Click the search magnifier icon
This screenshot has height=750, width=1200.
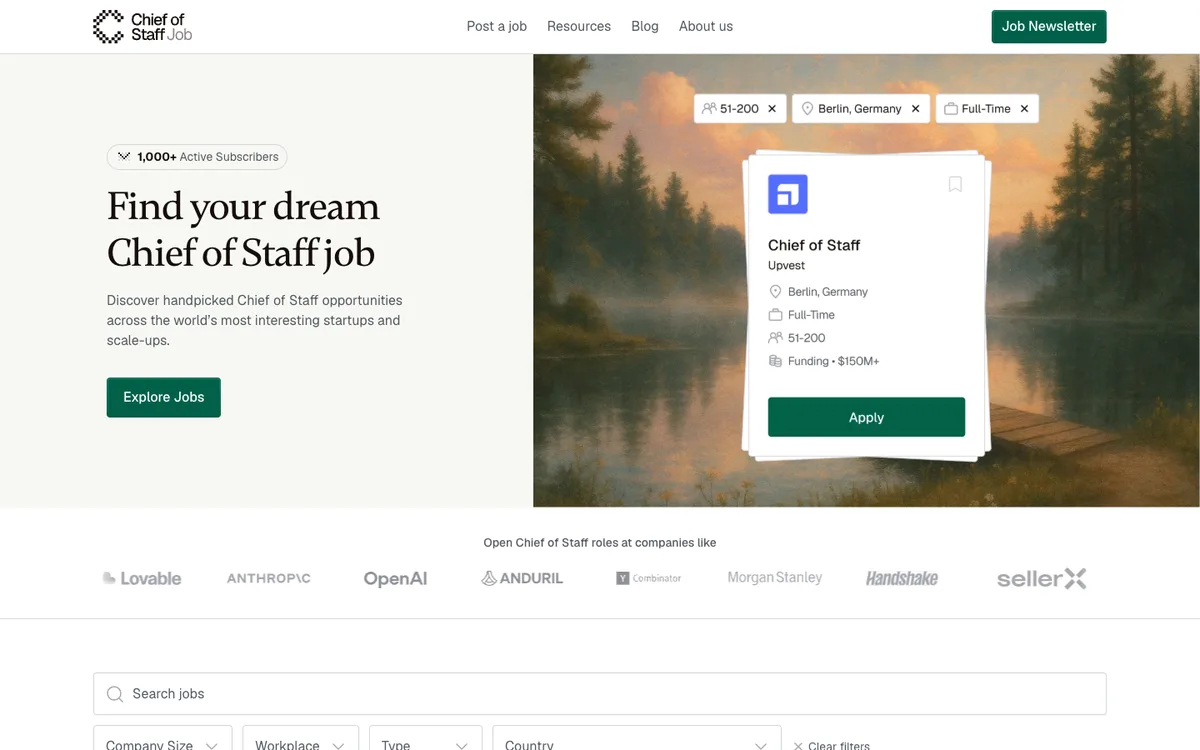(117, 694)
